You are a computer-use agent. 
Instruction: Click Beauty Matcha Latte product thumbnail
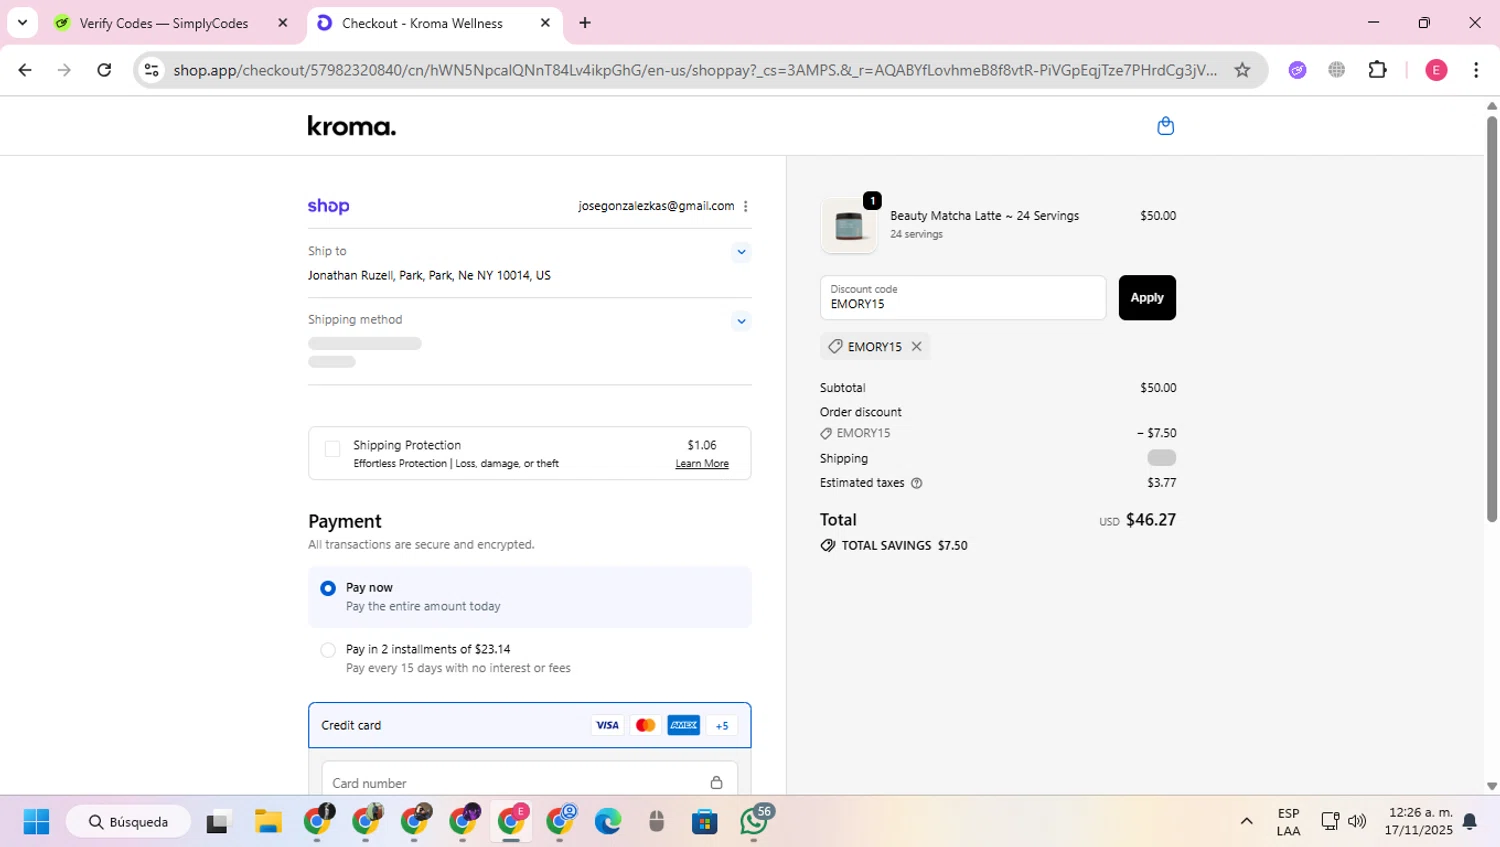(849, 224)
